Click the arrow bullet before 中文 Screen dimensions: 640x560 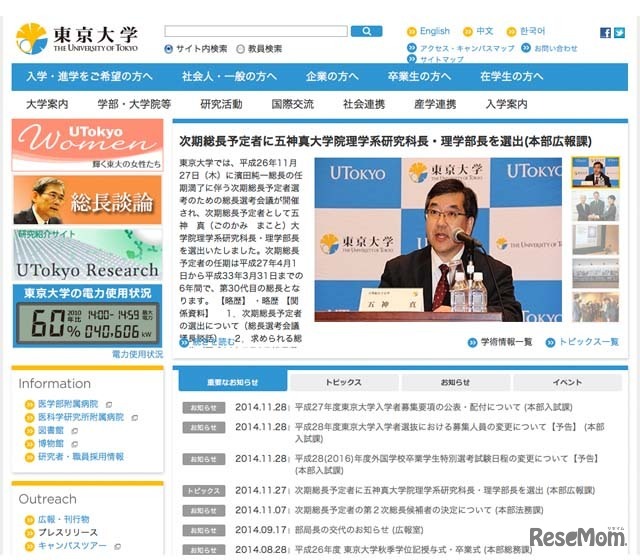[x=468, y=31]
